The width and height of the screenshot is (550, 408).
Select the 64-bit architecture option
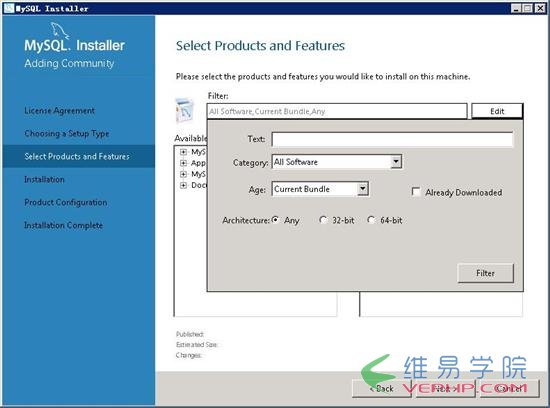(371, 220)
